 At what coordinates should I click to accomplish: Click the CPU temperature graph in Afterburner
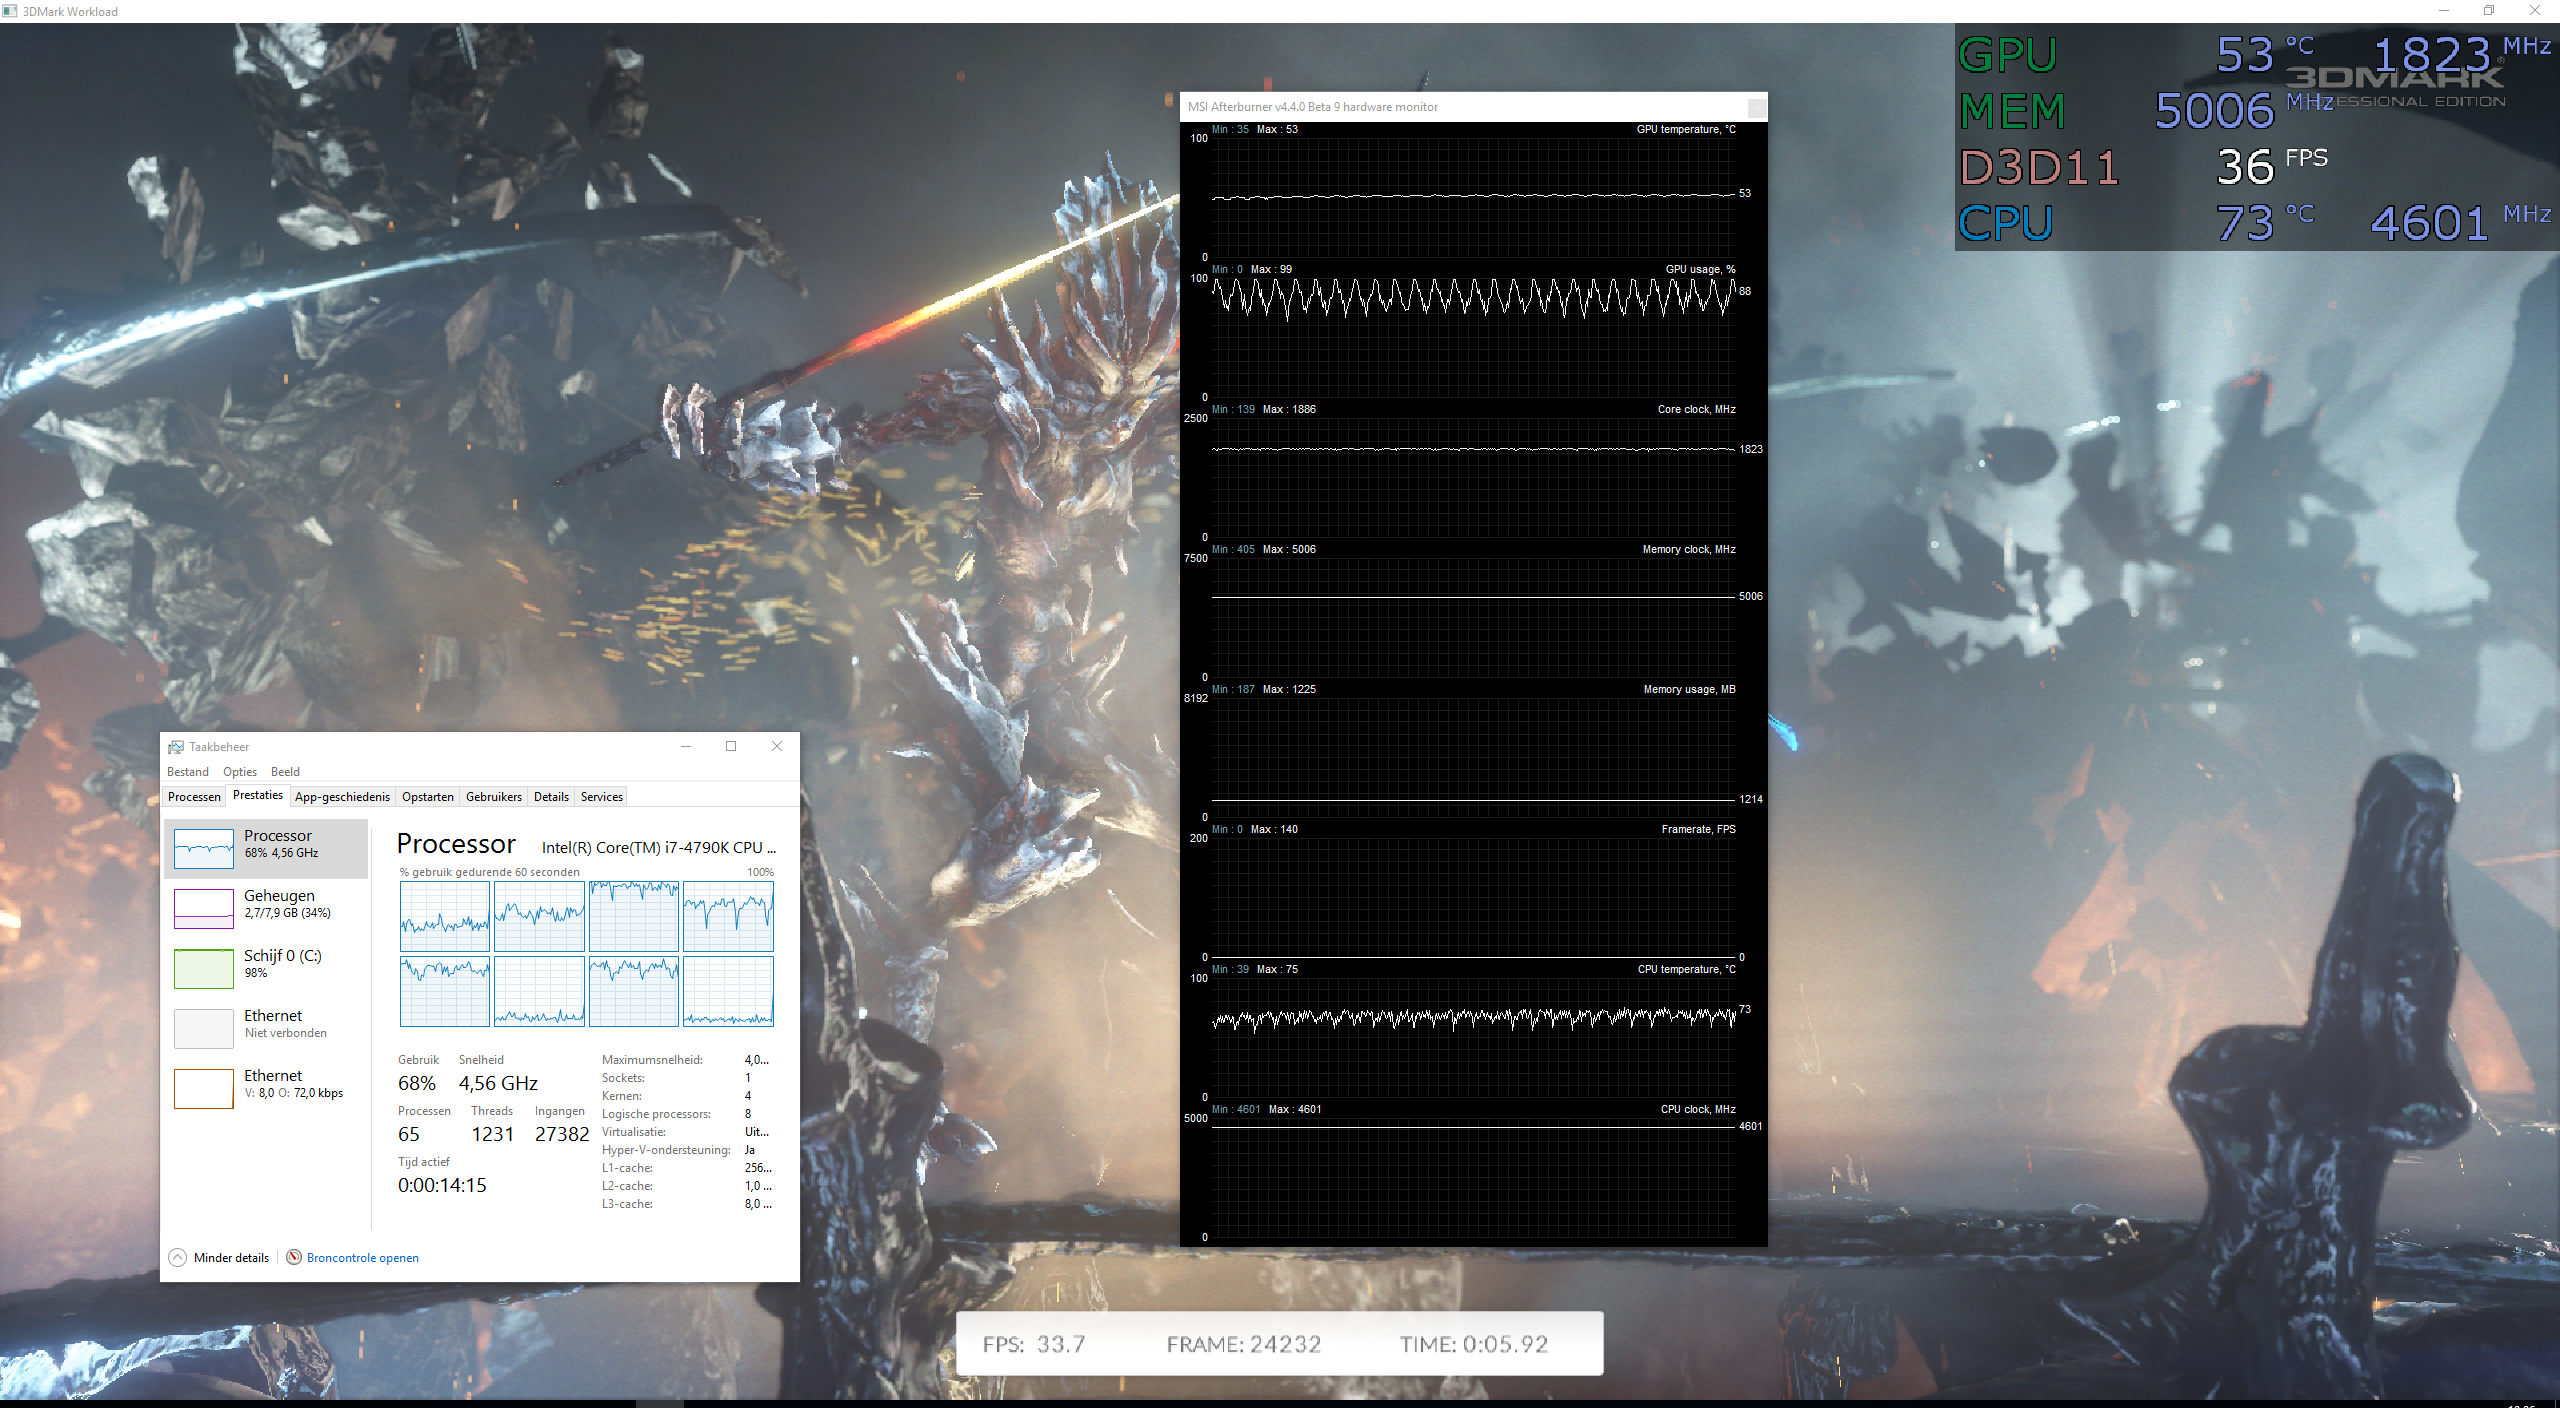click(1473, 1037)
